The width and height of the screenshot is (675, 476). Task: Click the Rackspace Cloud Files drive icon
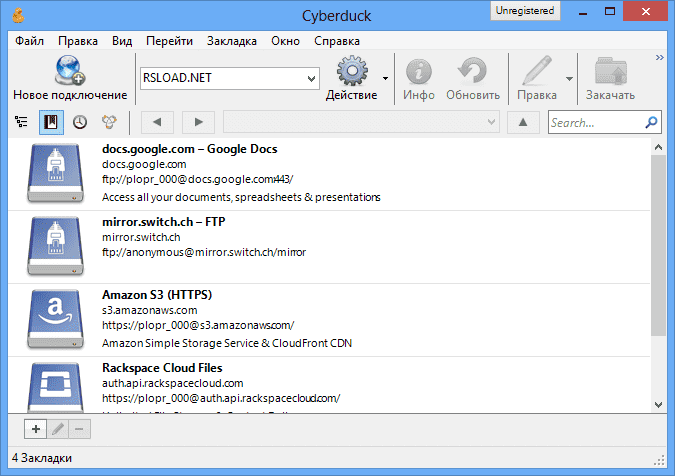(58, 385)
